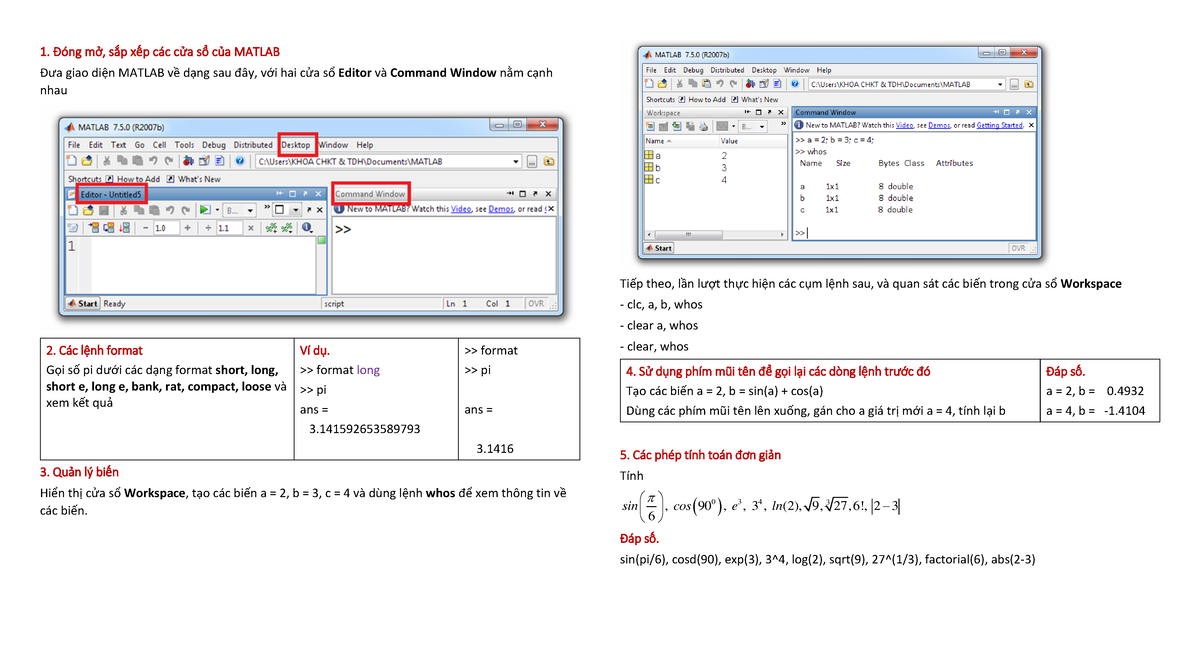Select variable 'a' in the Workspace list
This screenshot has width=1200, height=662.
click(x=656, y=156)
